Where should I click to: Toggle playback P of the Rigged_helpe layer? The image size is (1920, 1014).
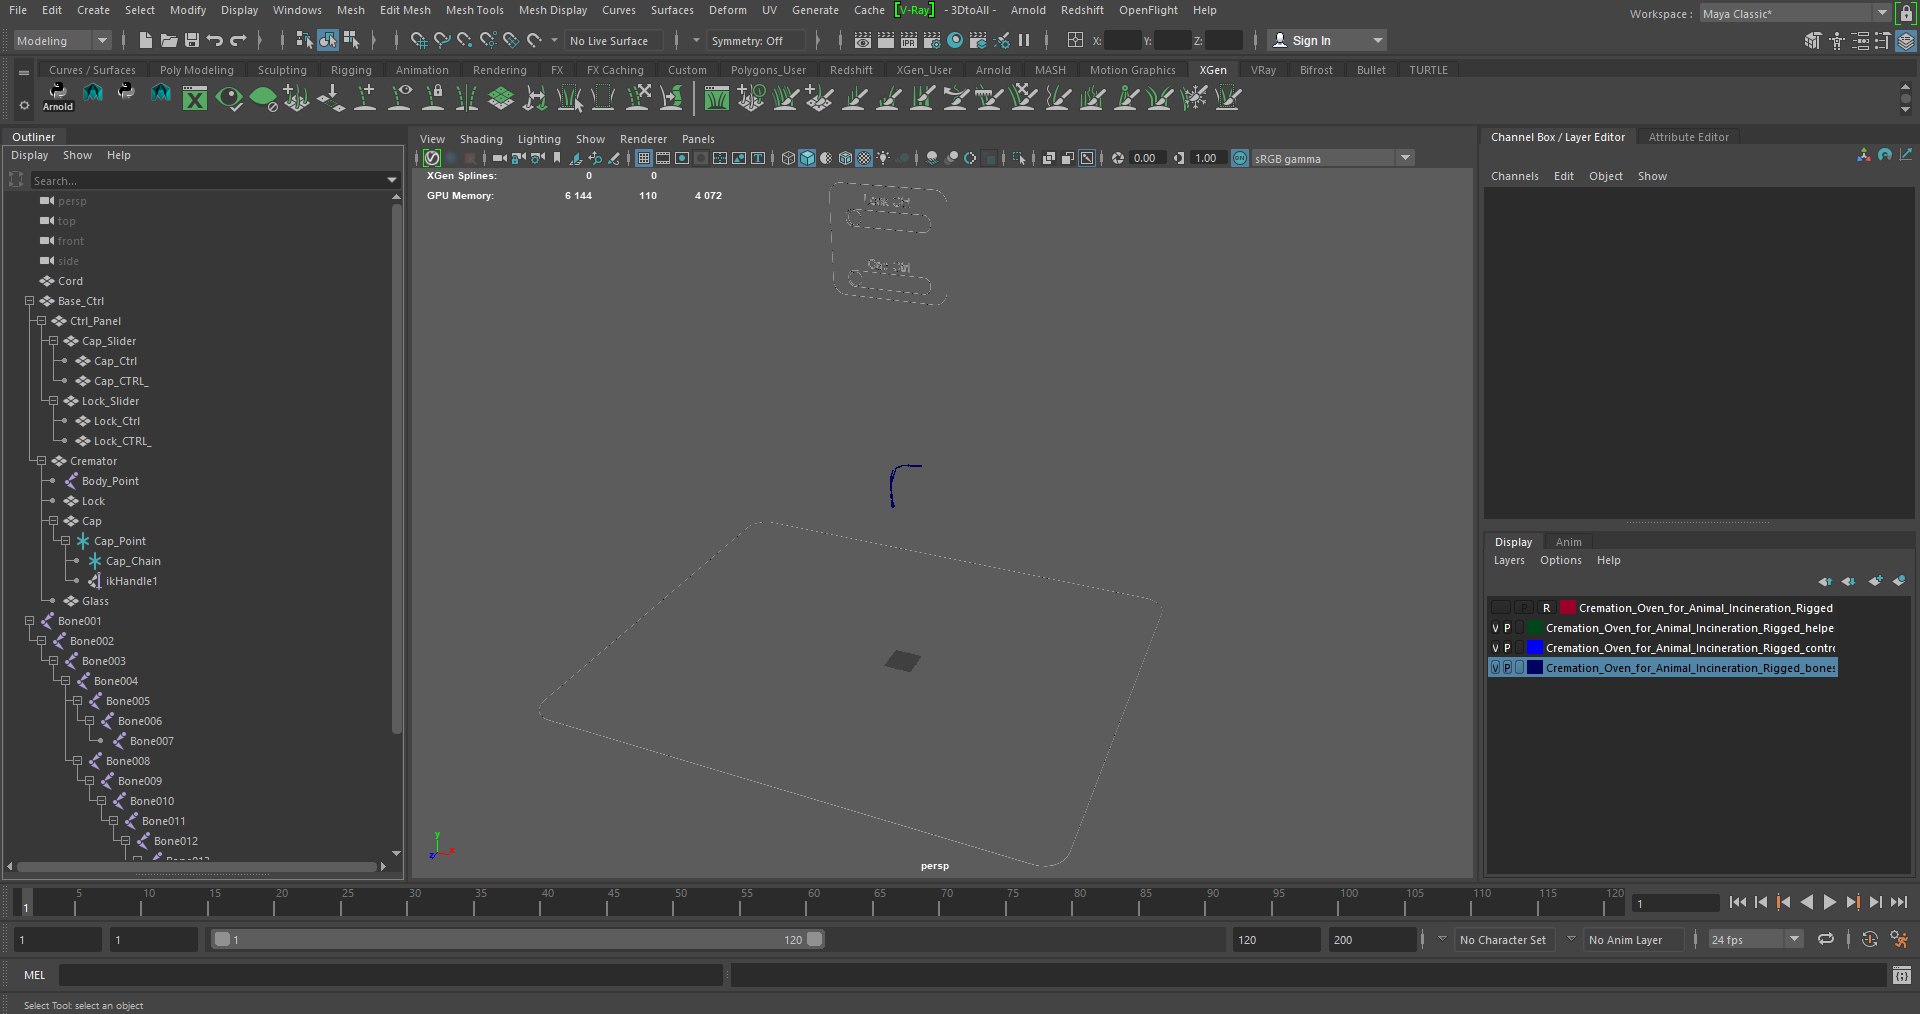coord(1508,628)
